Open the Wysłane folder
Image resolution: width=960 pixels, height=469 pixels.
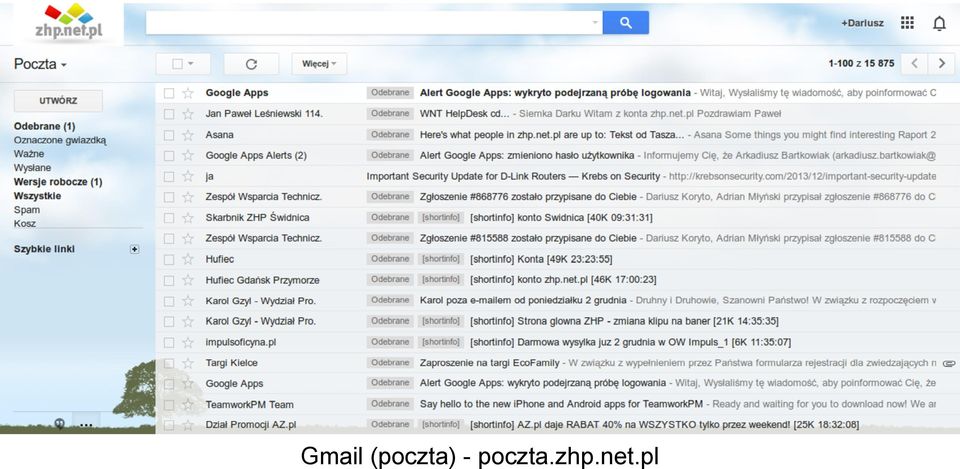(32, 167)
